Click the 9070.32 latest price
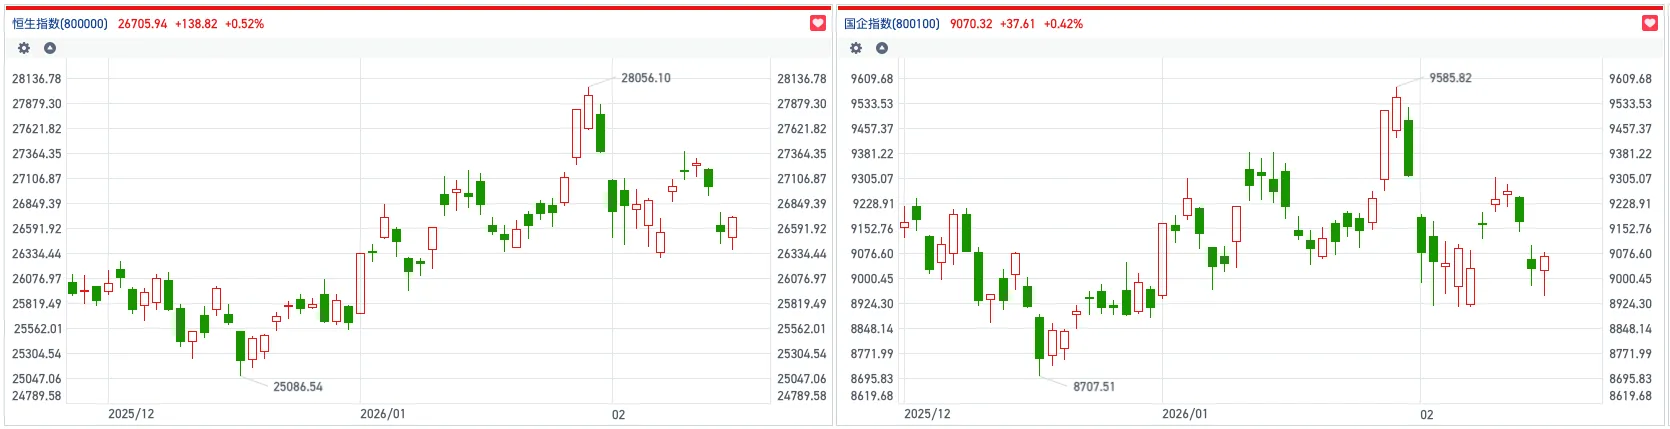1670x429 pixels. click(x=971, y=24)
